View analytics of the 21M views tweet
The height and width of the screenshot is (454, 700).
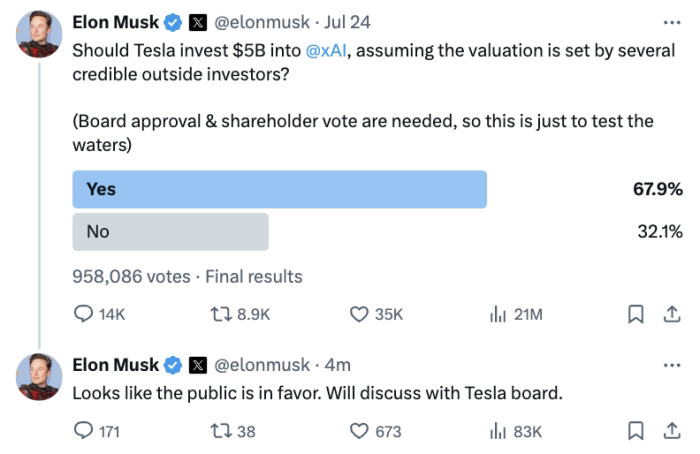(x=497, y=314)
